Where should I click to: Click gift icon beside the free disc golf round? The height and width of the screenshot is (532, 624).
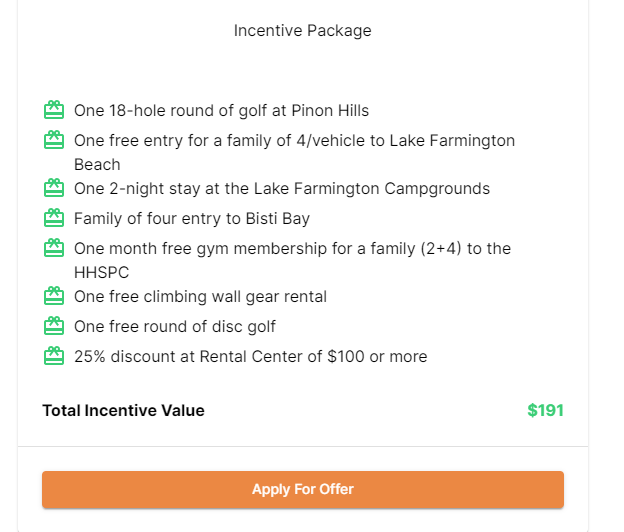coord(54,326)
